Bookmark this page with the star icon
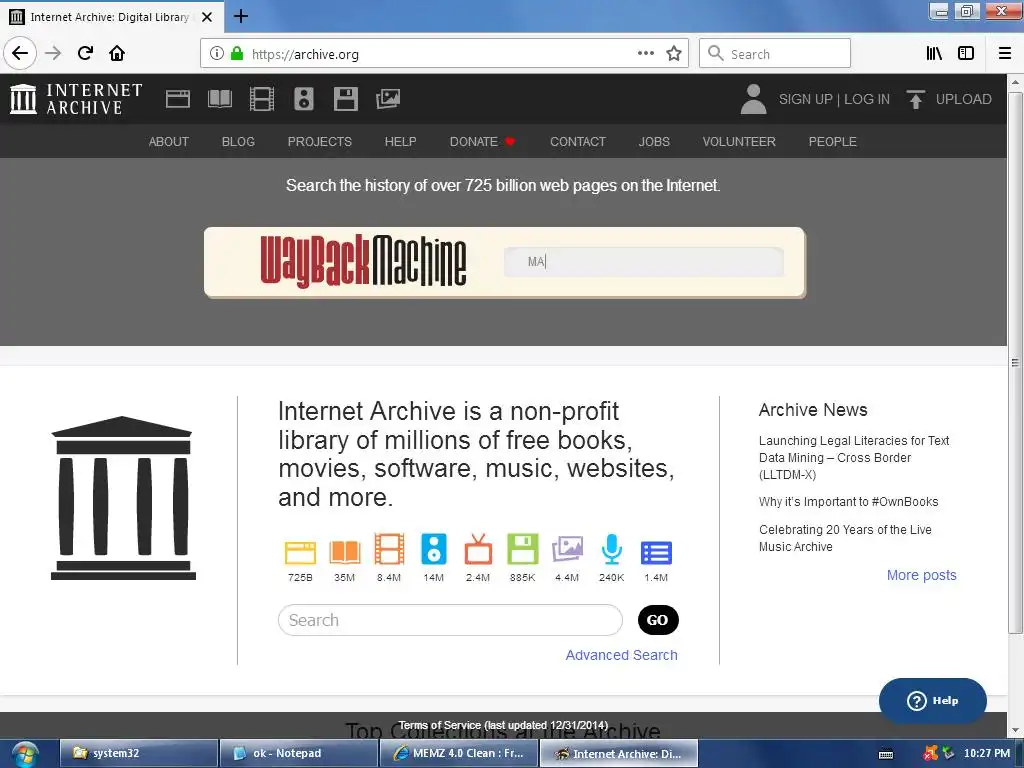 click(x=674, y=54)
